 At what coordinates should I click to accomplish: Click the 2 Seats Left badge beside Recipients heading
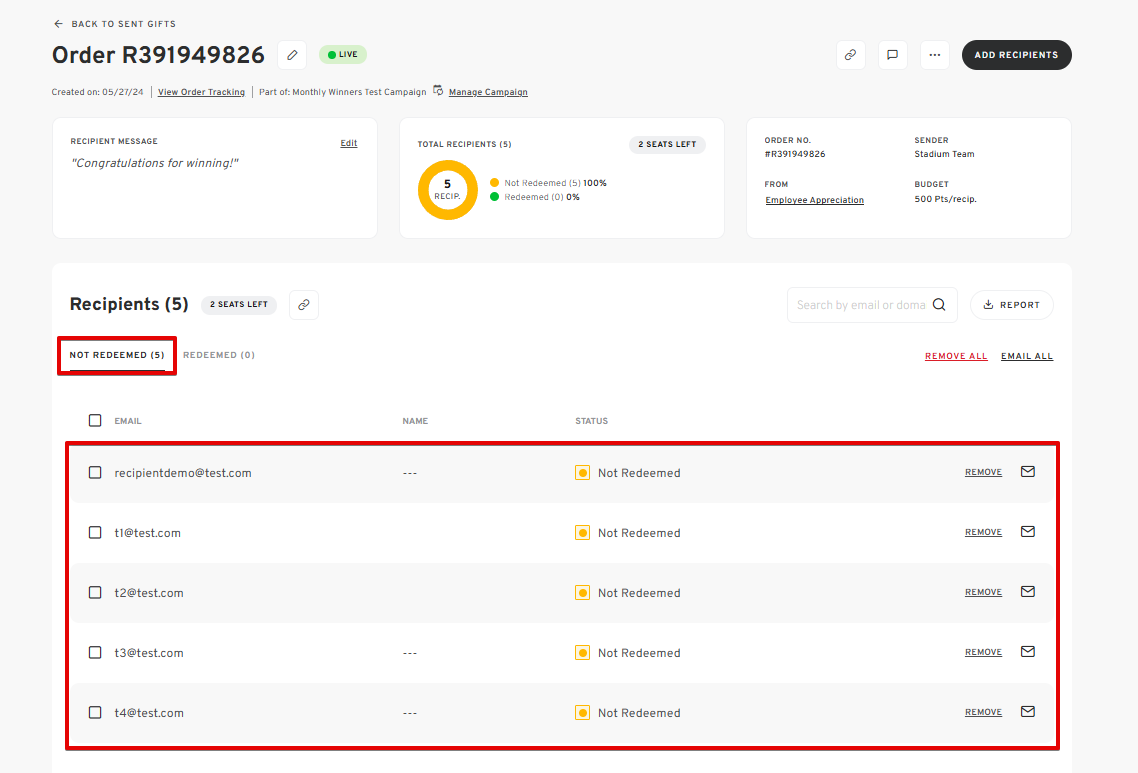[x=239, y=304]
